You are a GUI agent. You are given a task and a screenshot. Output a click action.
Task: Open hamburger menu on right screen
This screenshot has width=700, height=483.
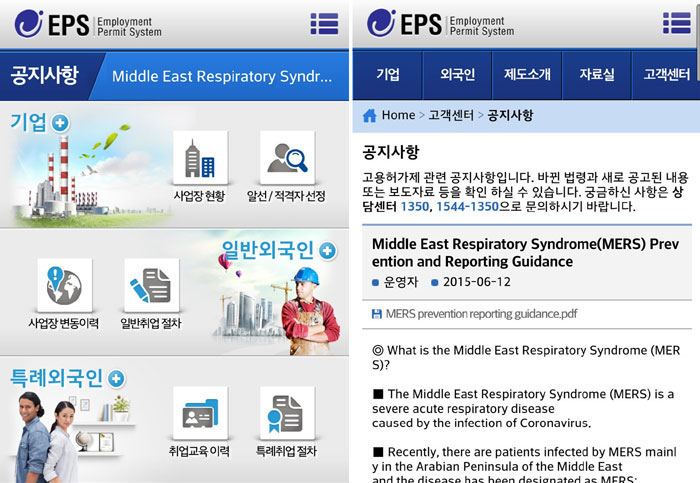click(x=676, y=23)
